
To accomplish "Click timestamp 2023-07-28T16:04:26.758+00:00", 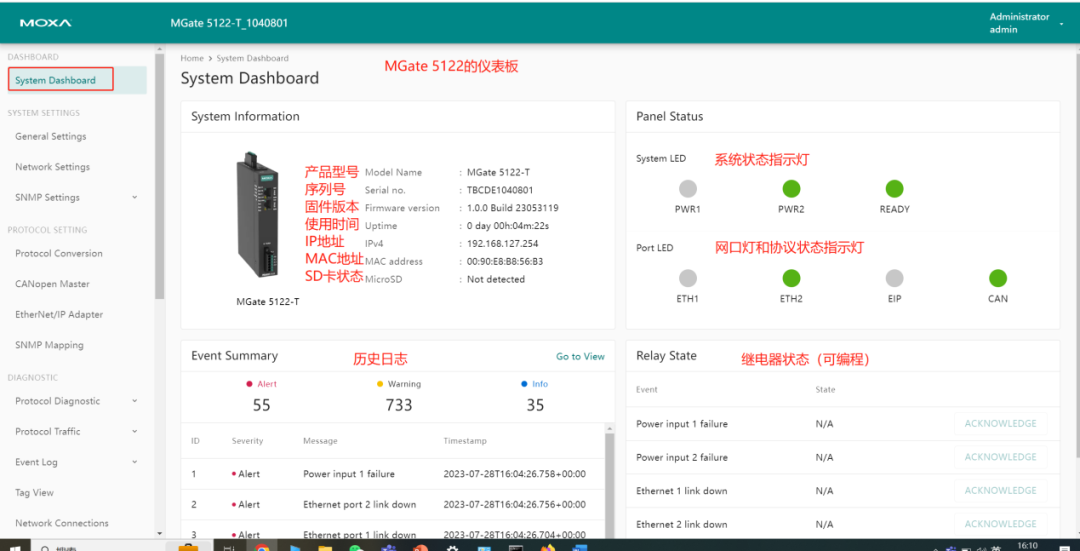I will (x=515, y=474).
